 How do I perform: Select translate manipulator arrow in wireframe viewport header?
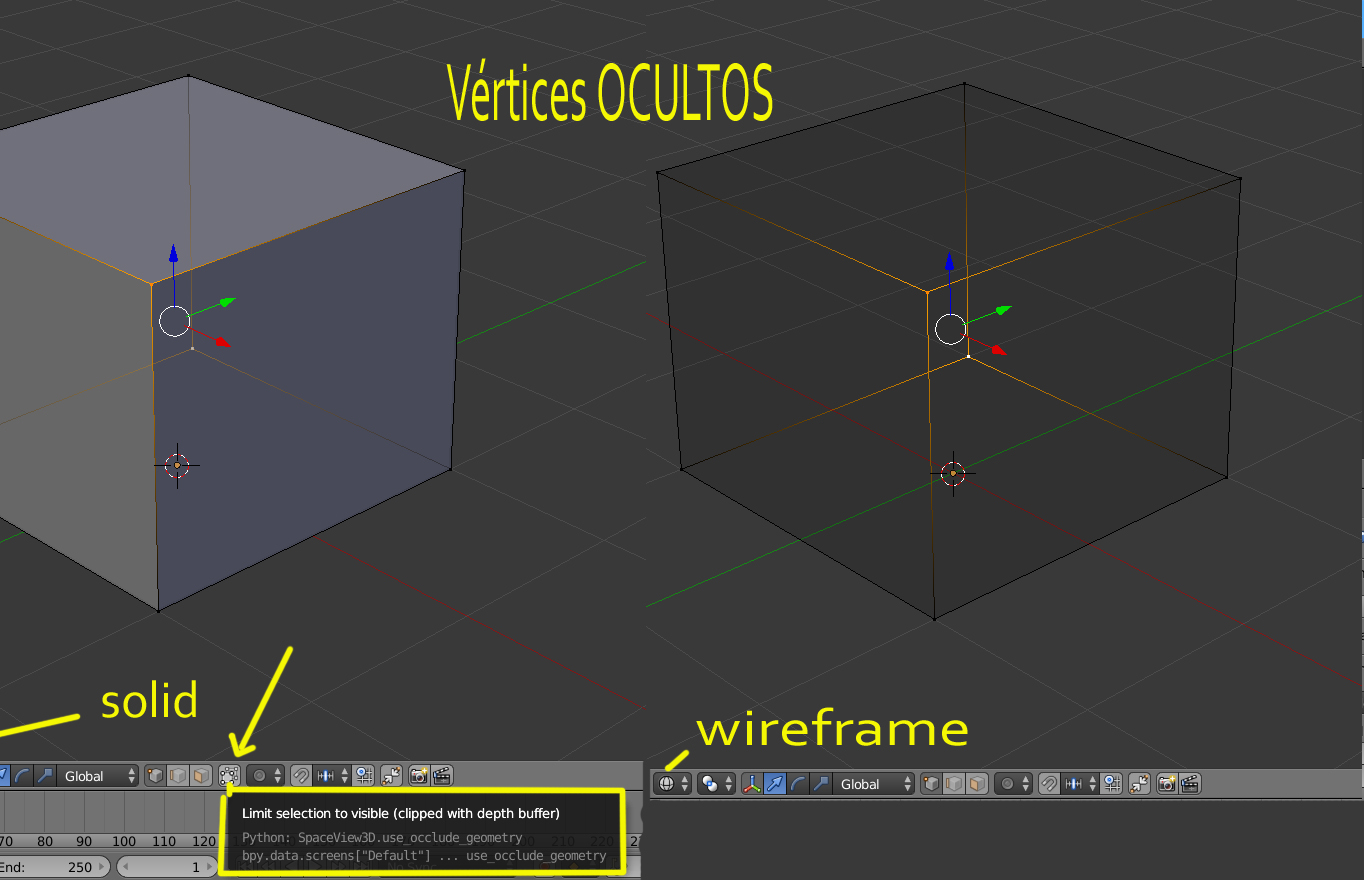(x=775, y=784)
